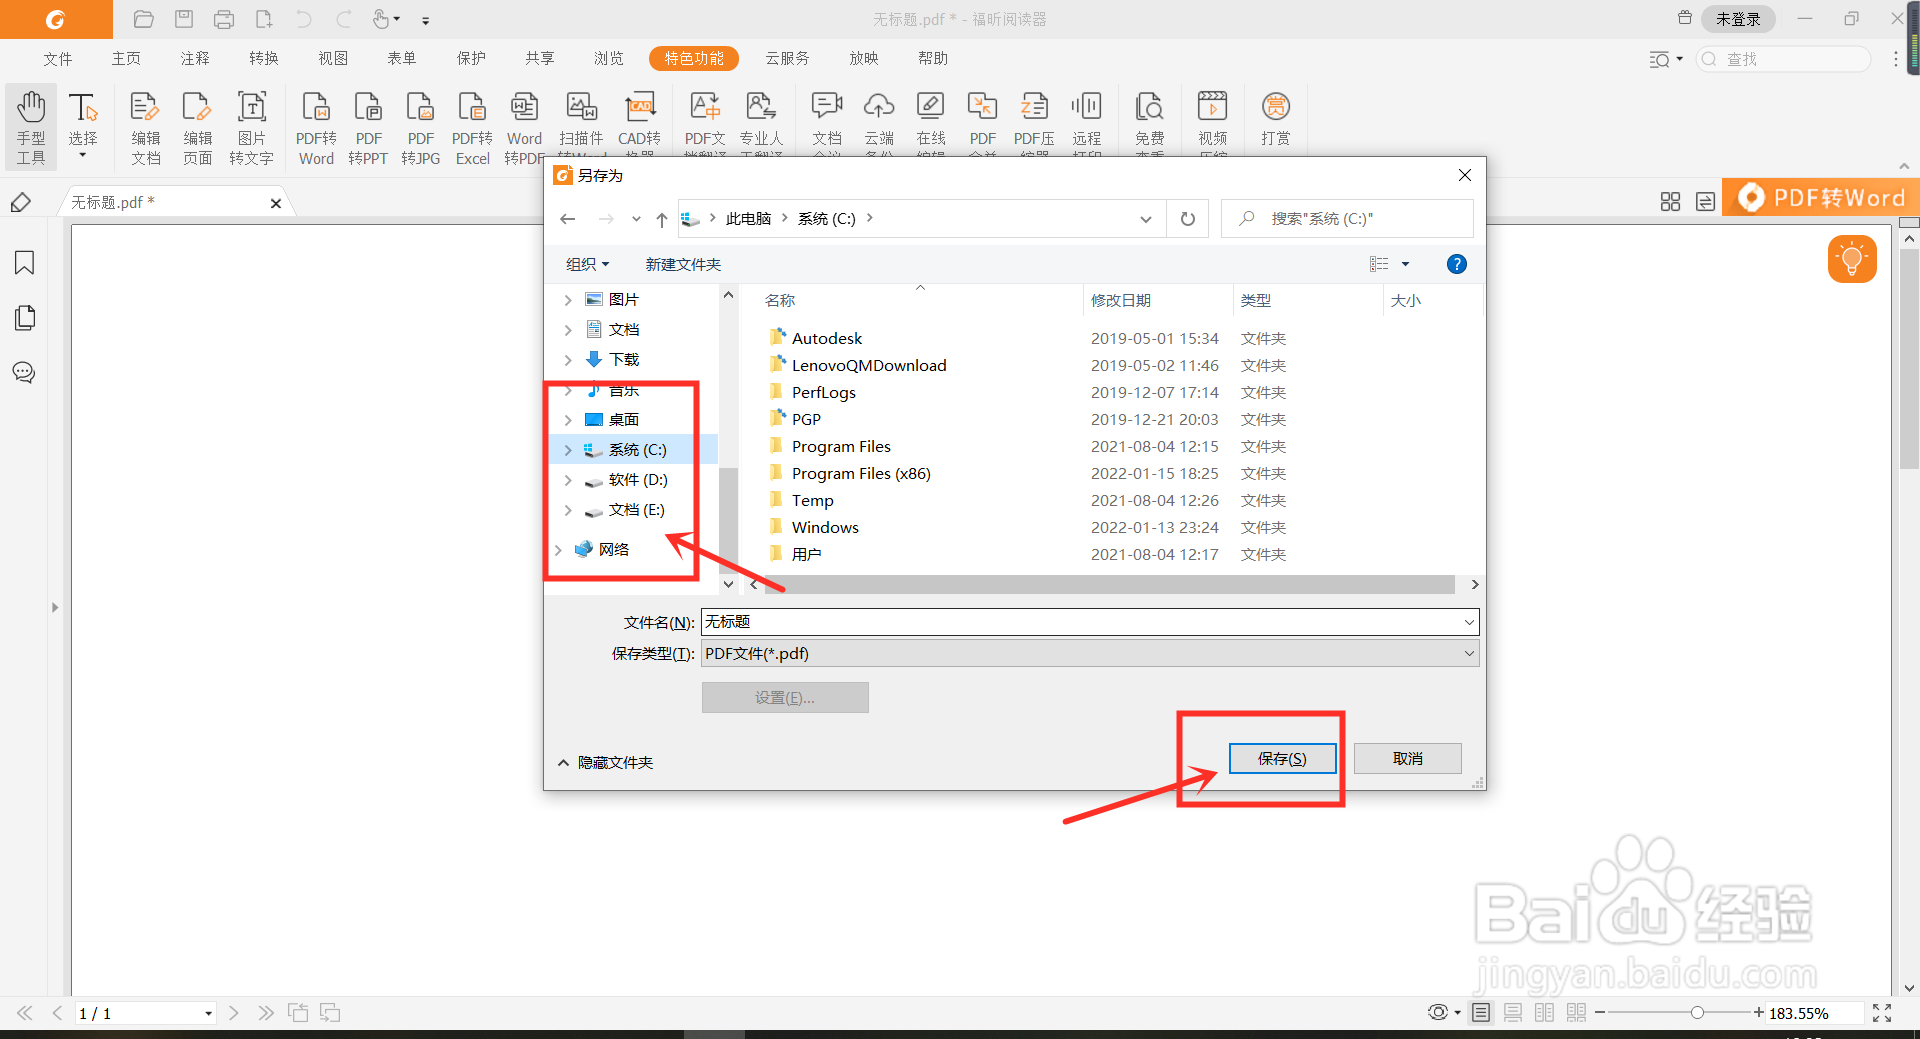Click the zoom slider handle
This screenshot has width=1920, height=1039.
click(1697, 1013)
